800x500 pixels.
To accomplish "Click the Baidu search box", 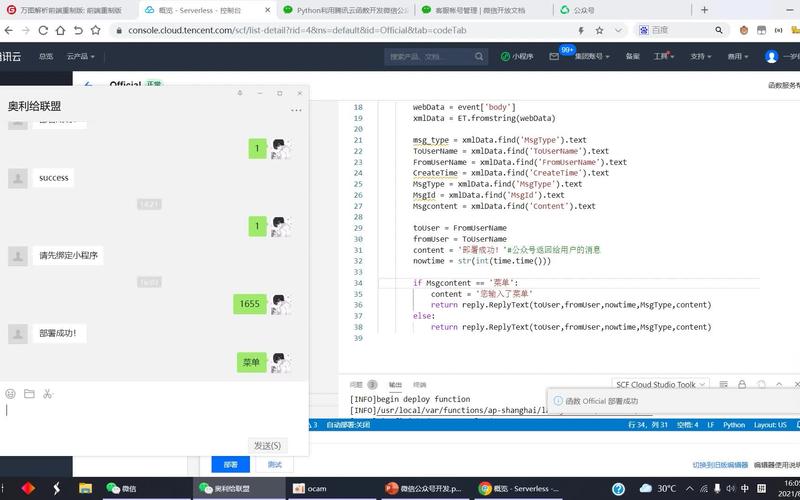I will [x=680, y=31].
